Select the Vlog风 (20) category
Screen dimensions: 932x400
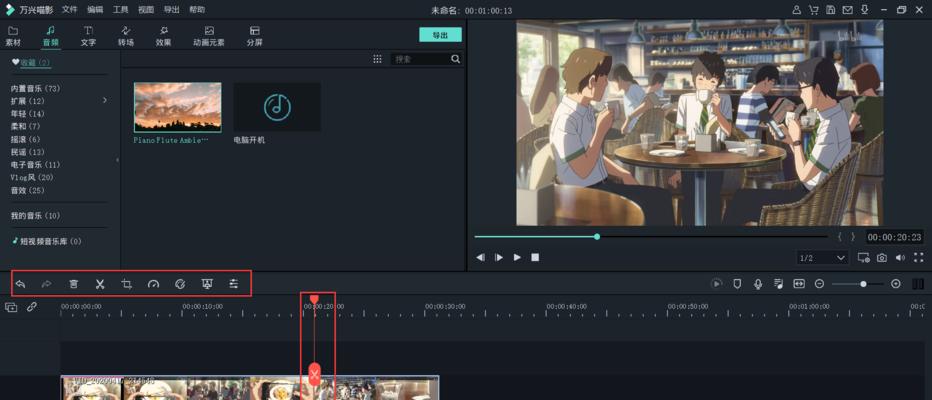click(x=32, y=178)
